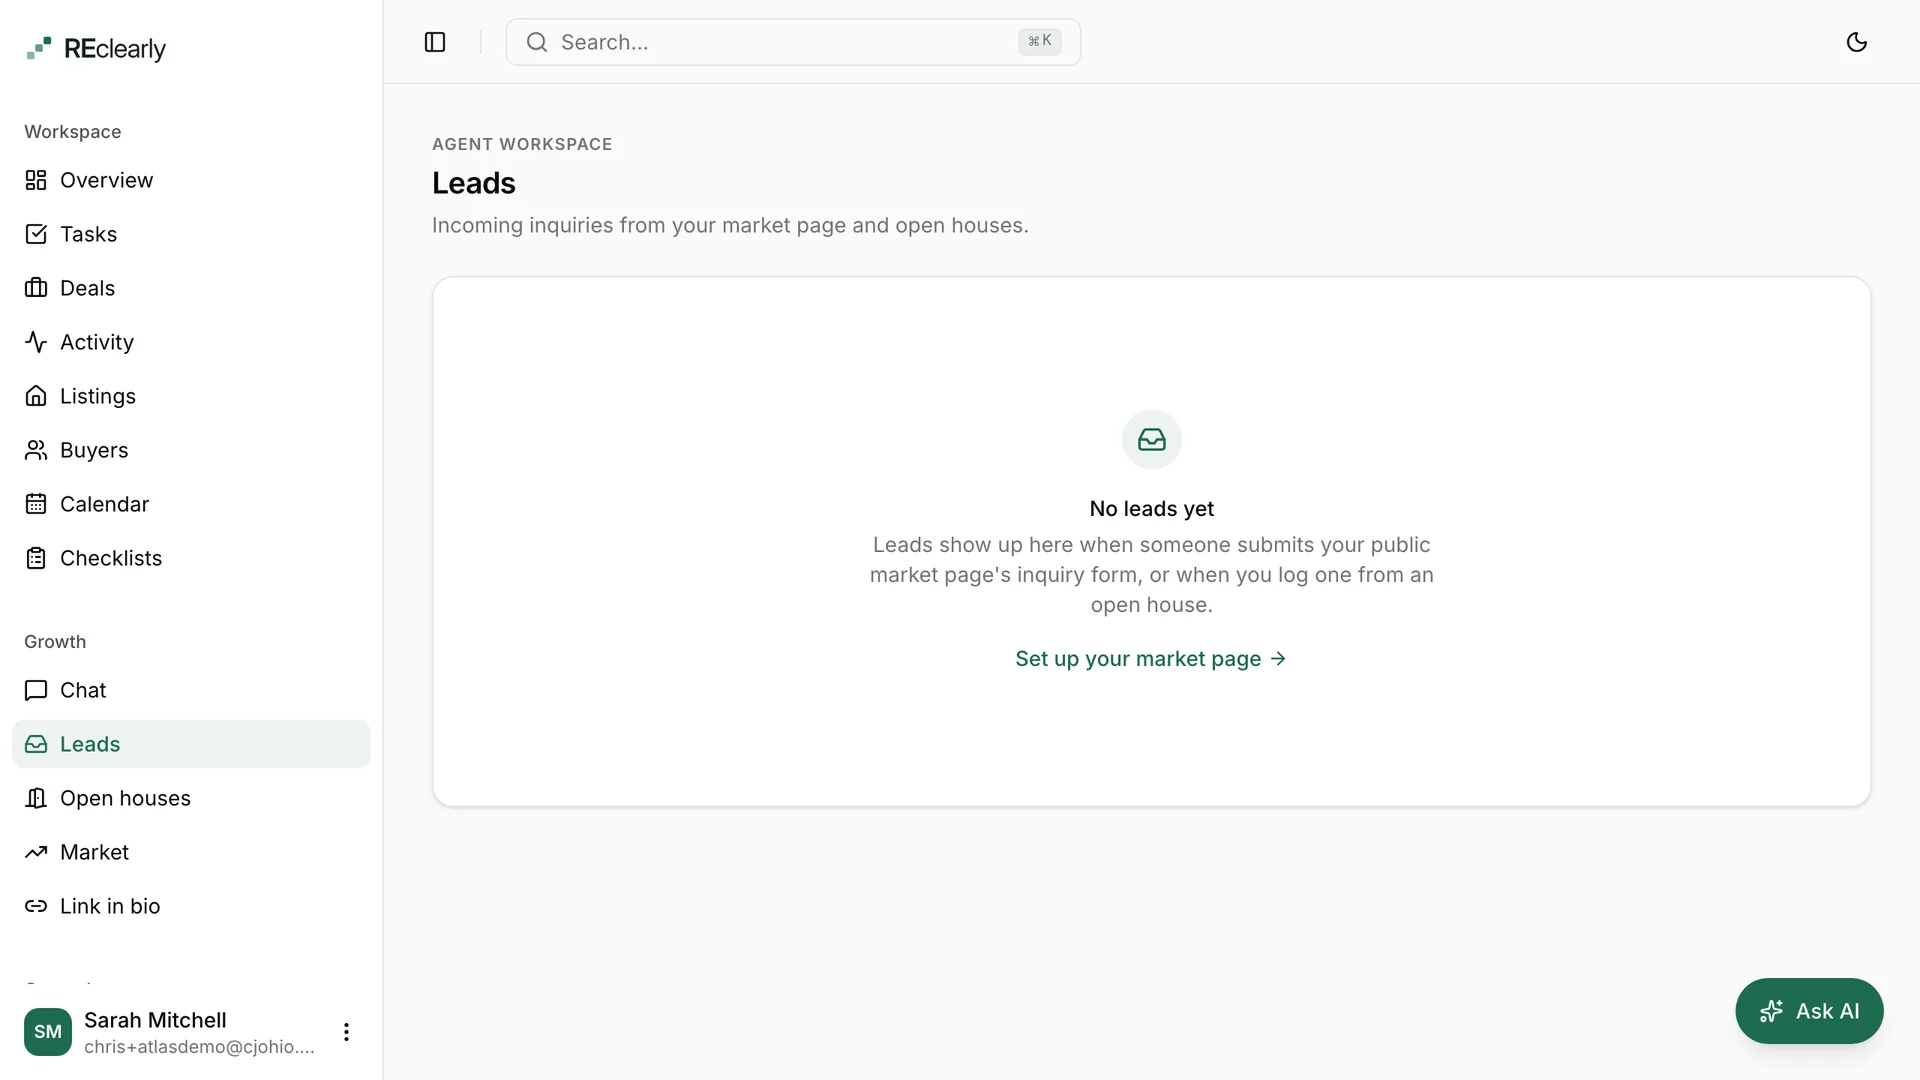Select Leads inbox icon in sidebar
This screenshot has width=1920, height=1080.
pos(36,744)
